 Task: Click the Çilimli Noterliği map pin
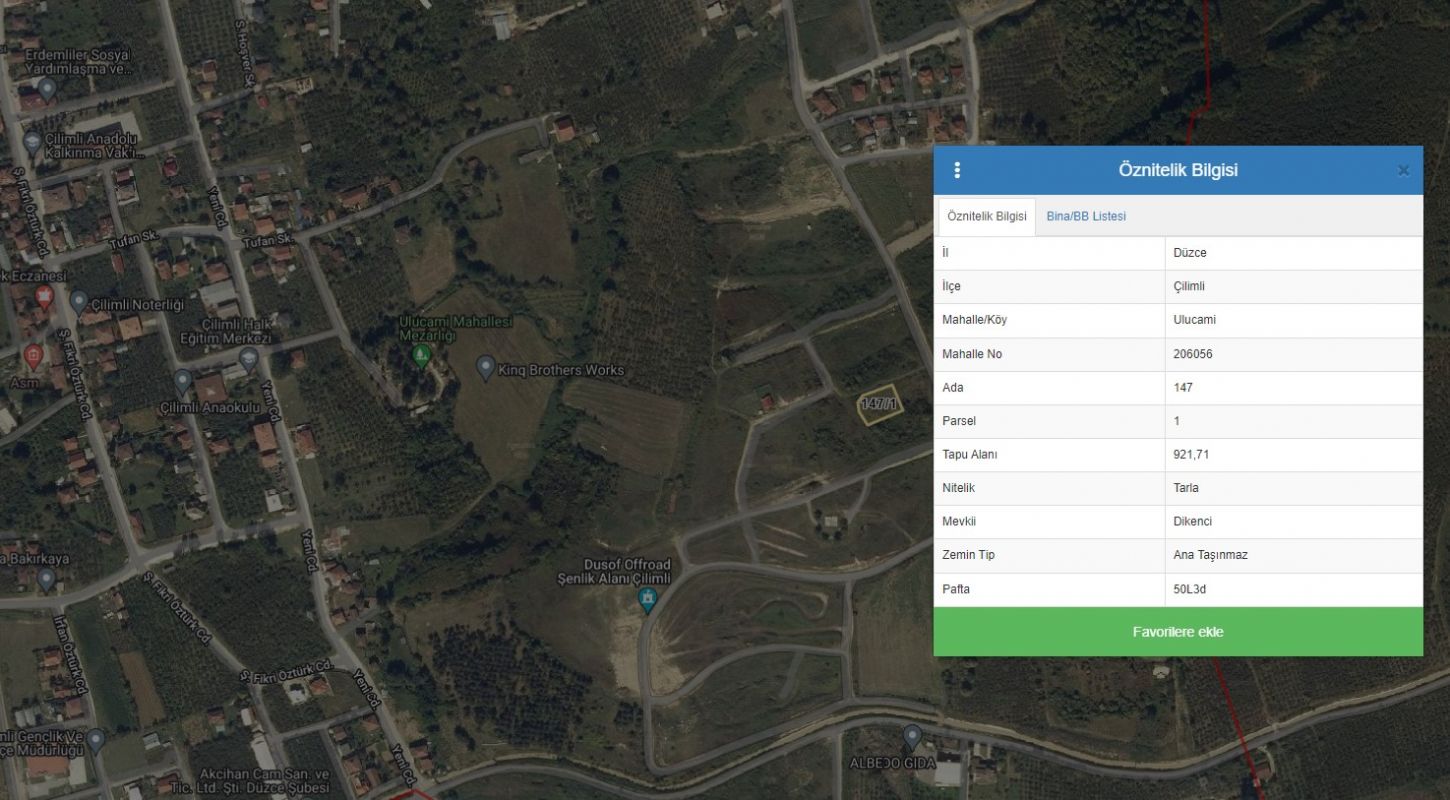(79, 301)
